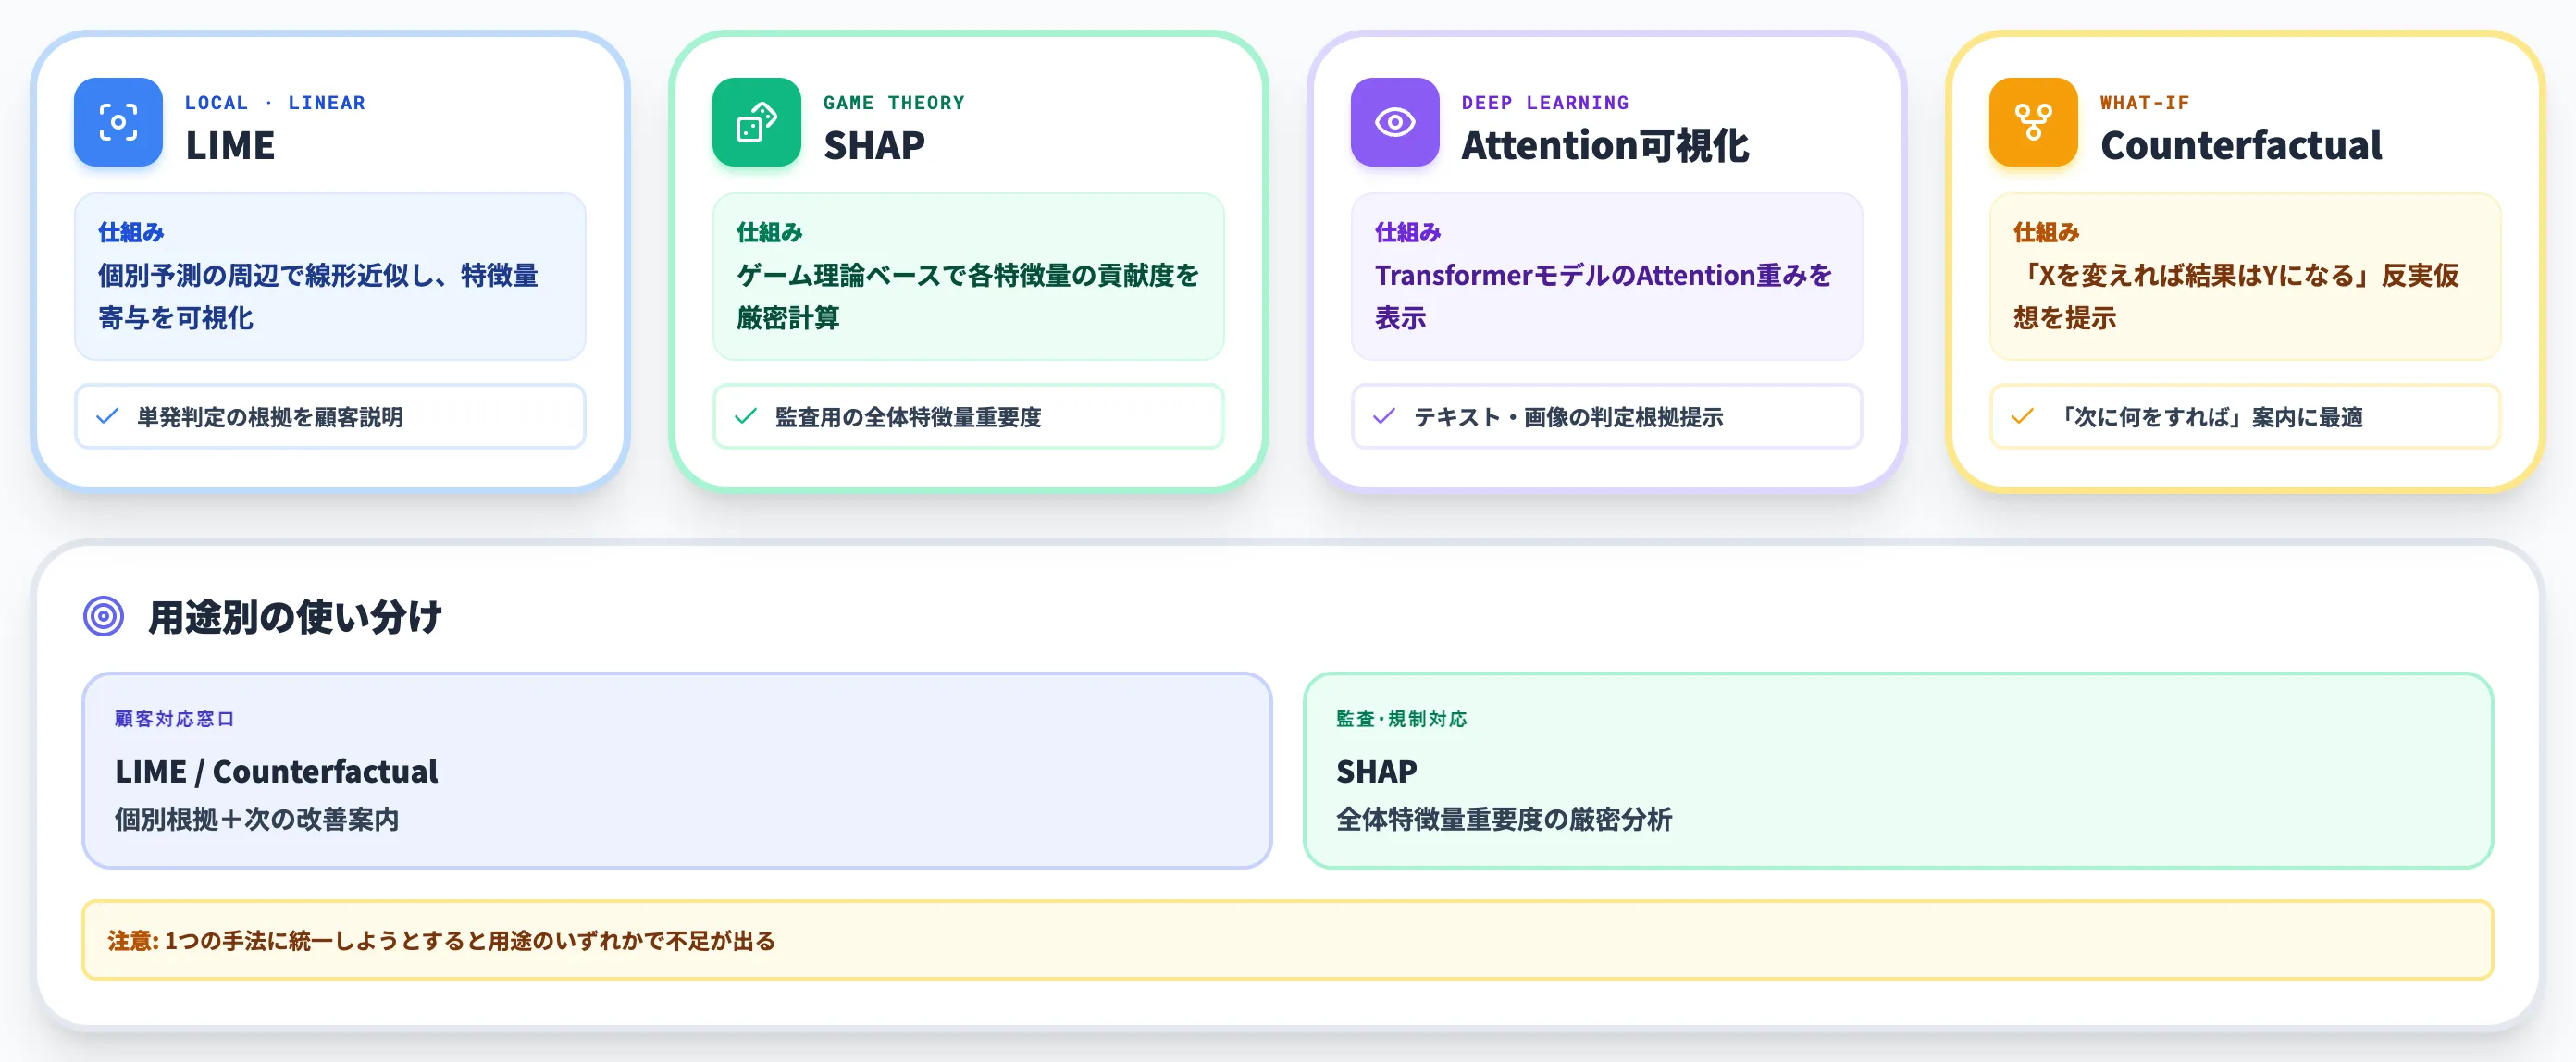The width and height of the screenshot is (2576, 1062).
Task: Click the LOCAL · LINEAR label
Action: click(x=275, y=102)
